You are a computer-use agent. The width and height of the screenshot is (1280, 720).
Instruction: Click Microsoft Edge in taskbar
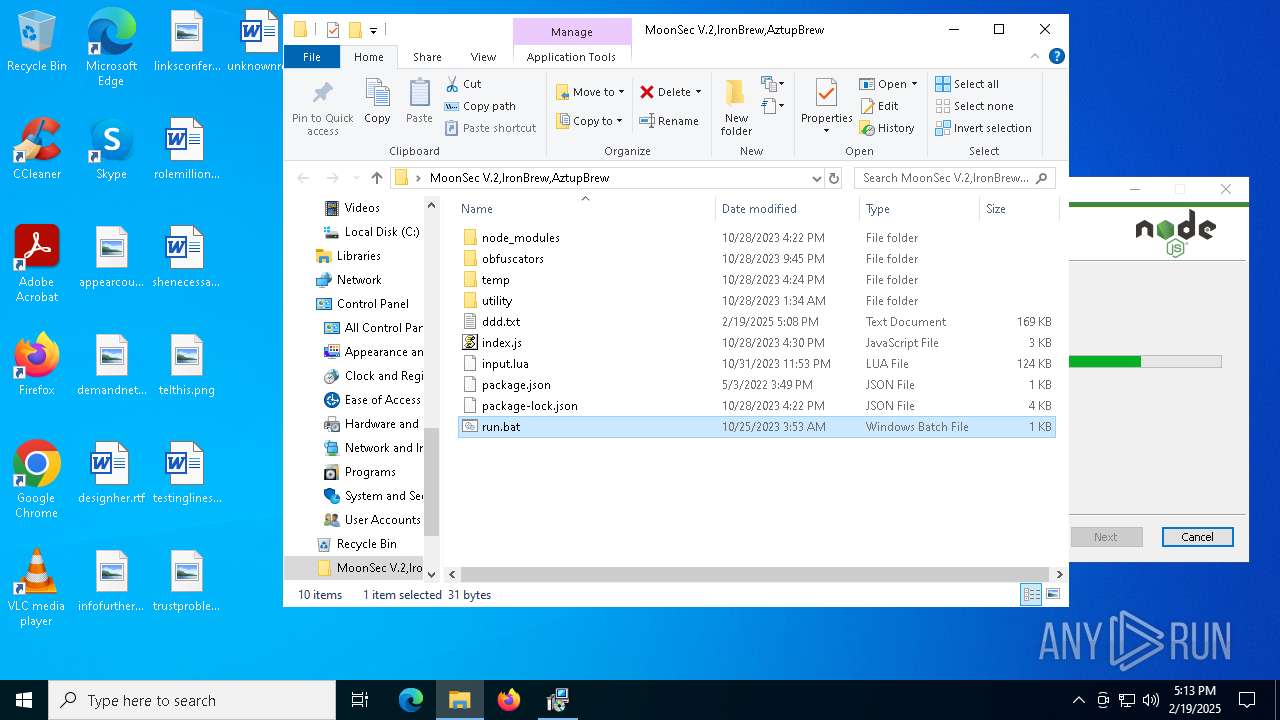click(x=411, y=700)
